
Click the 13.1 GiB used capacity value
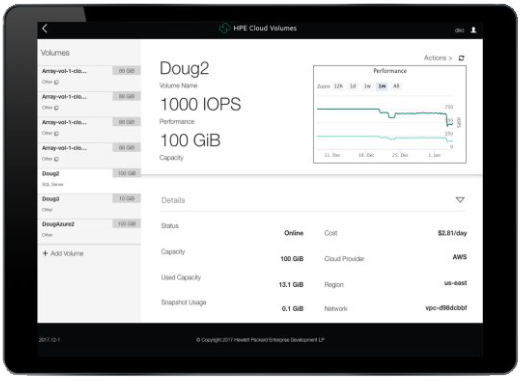[291, 284]
